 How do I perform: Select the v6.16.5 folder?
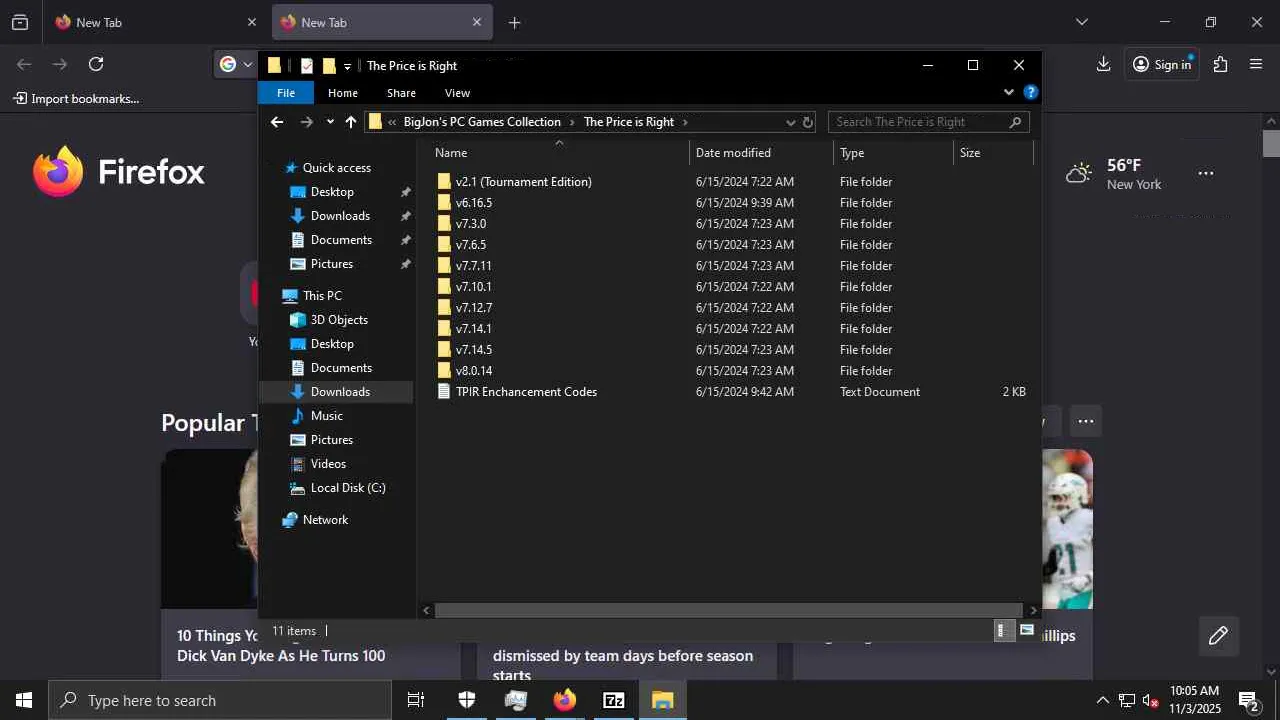(473, 203)
